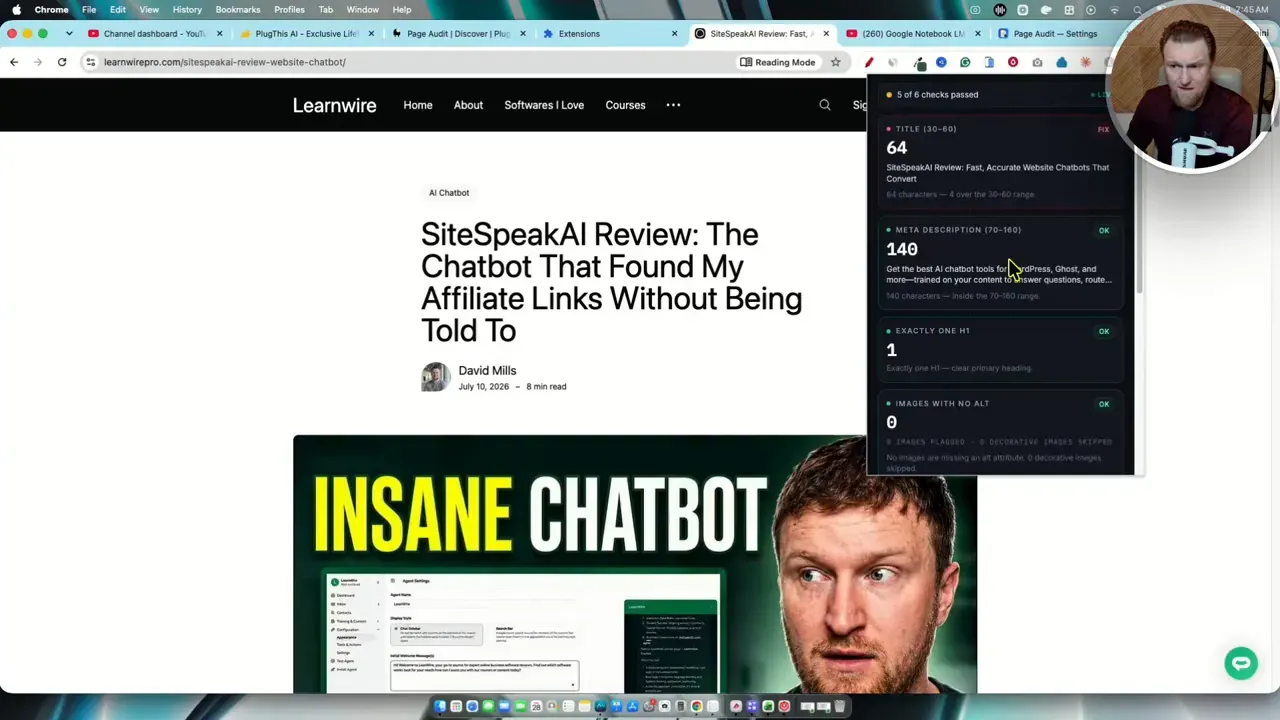The height and width of the screenshot is (720, 1280).
Task: Close the SiteSpeakAI Review tab
Action: [826, 34]
